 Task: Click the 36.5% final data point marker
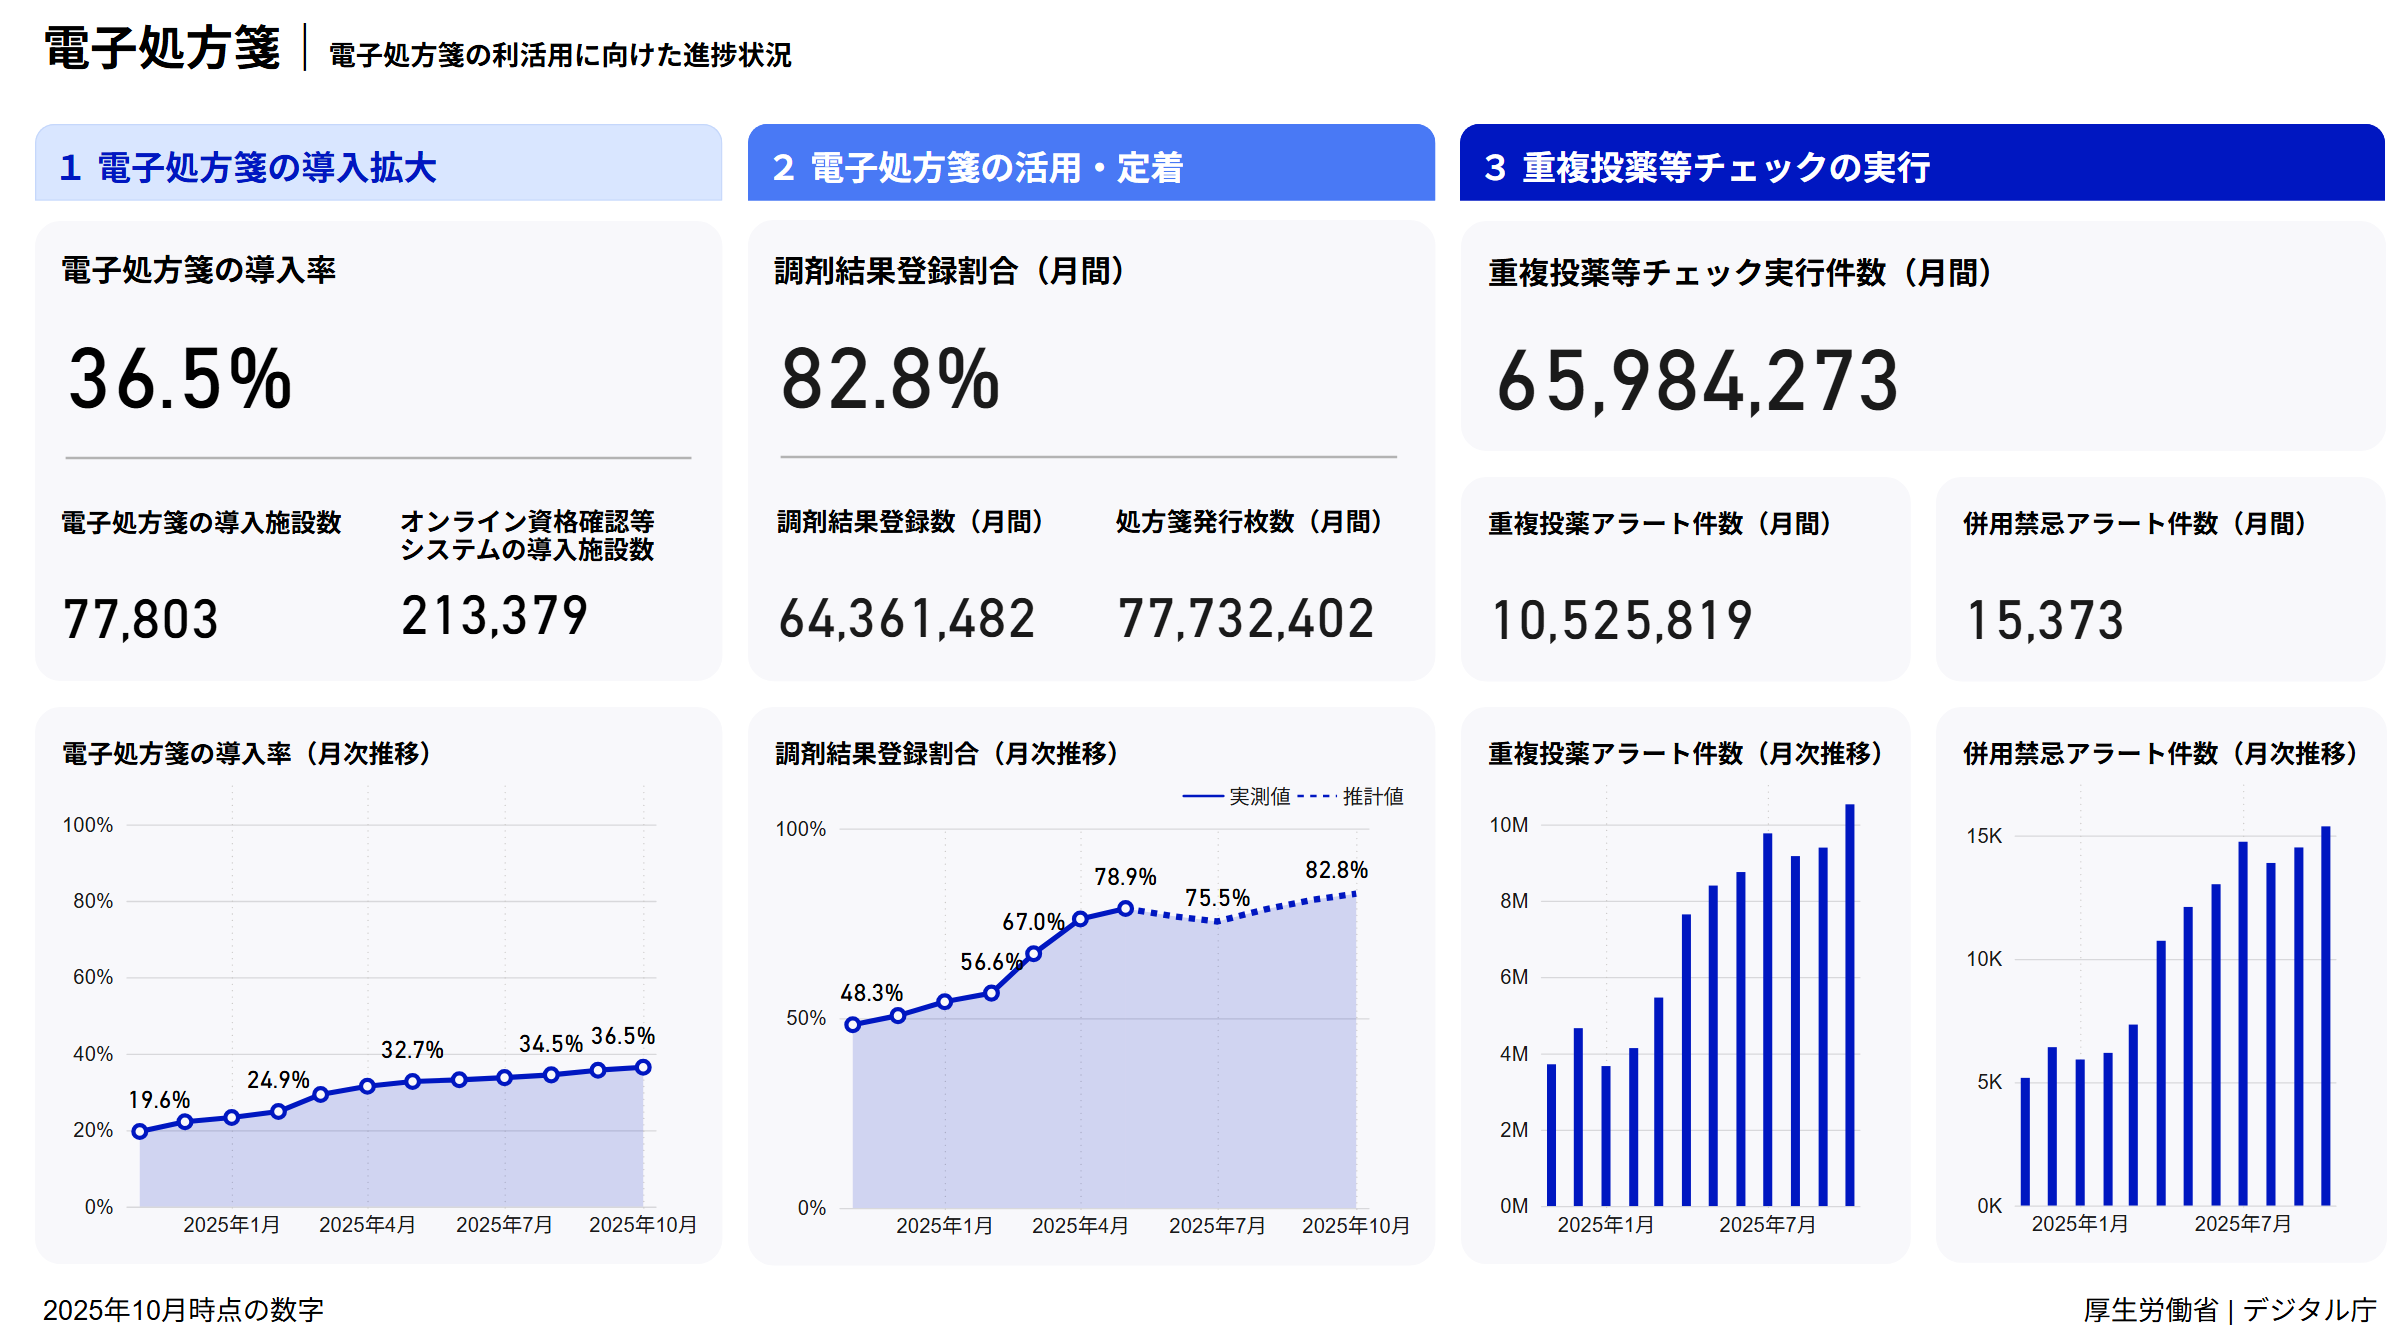(643, 1067)
